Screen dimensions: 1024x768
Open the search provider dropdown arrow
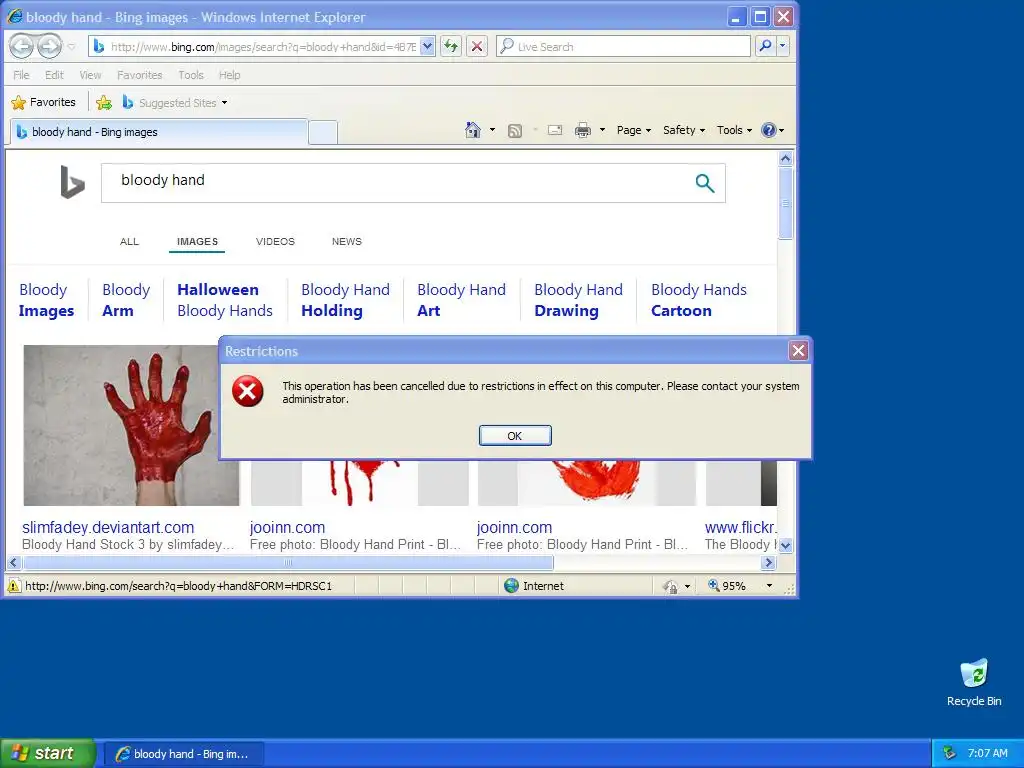782,46
